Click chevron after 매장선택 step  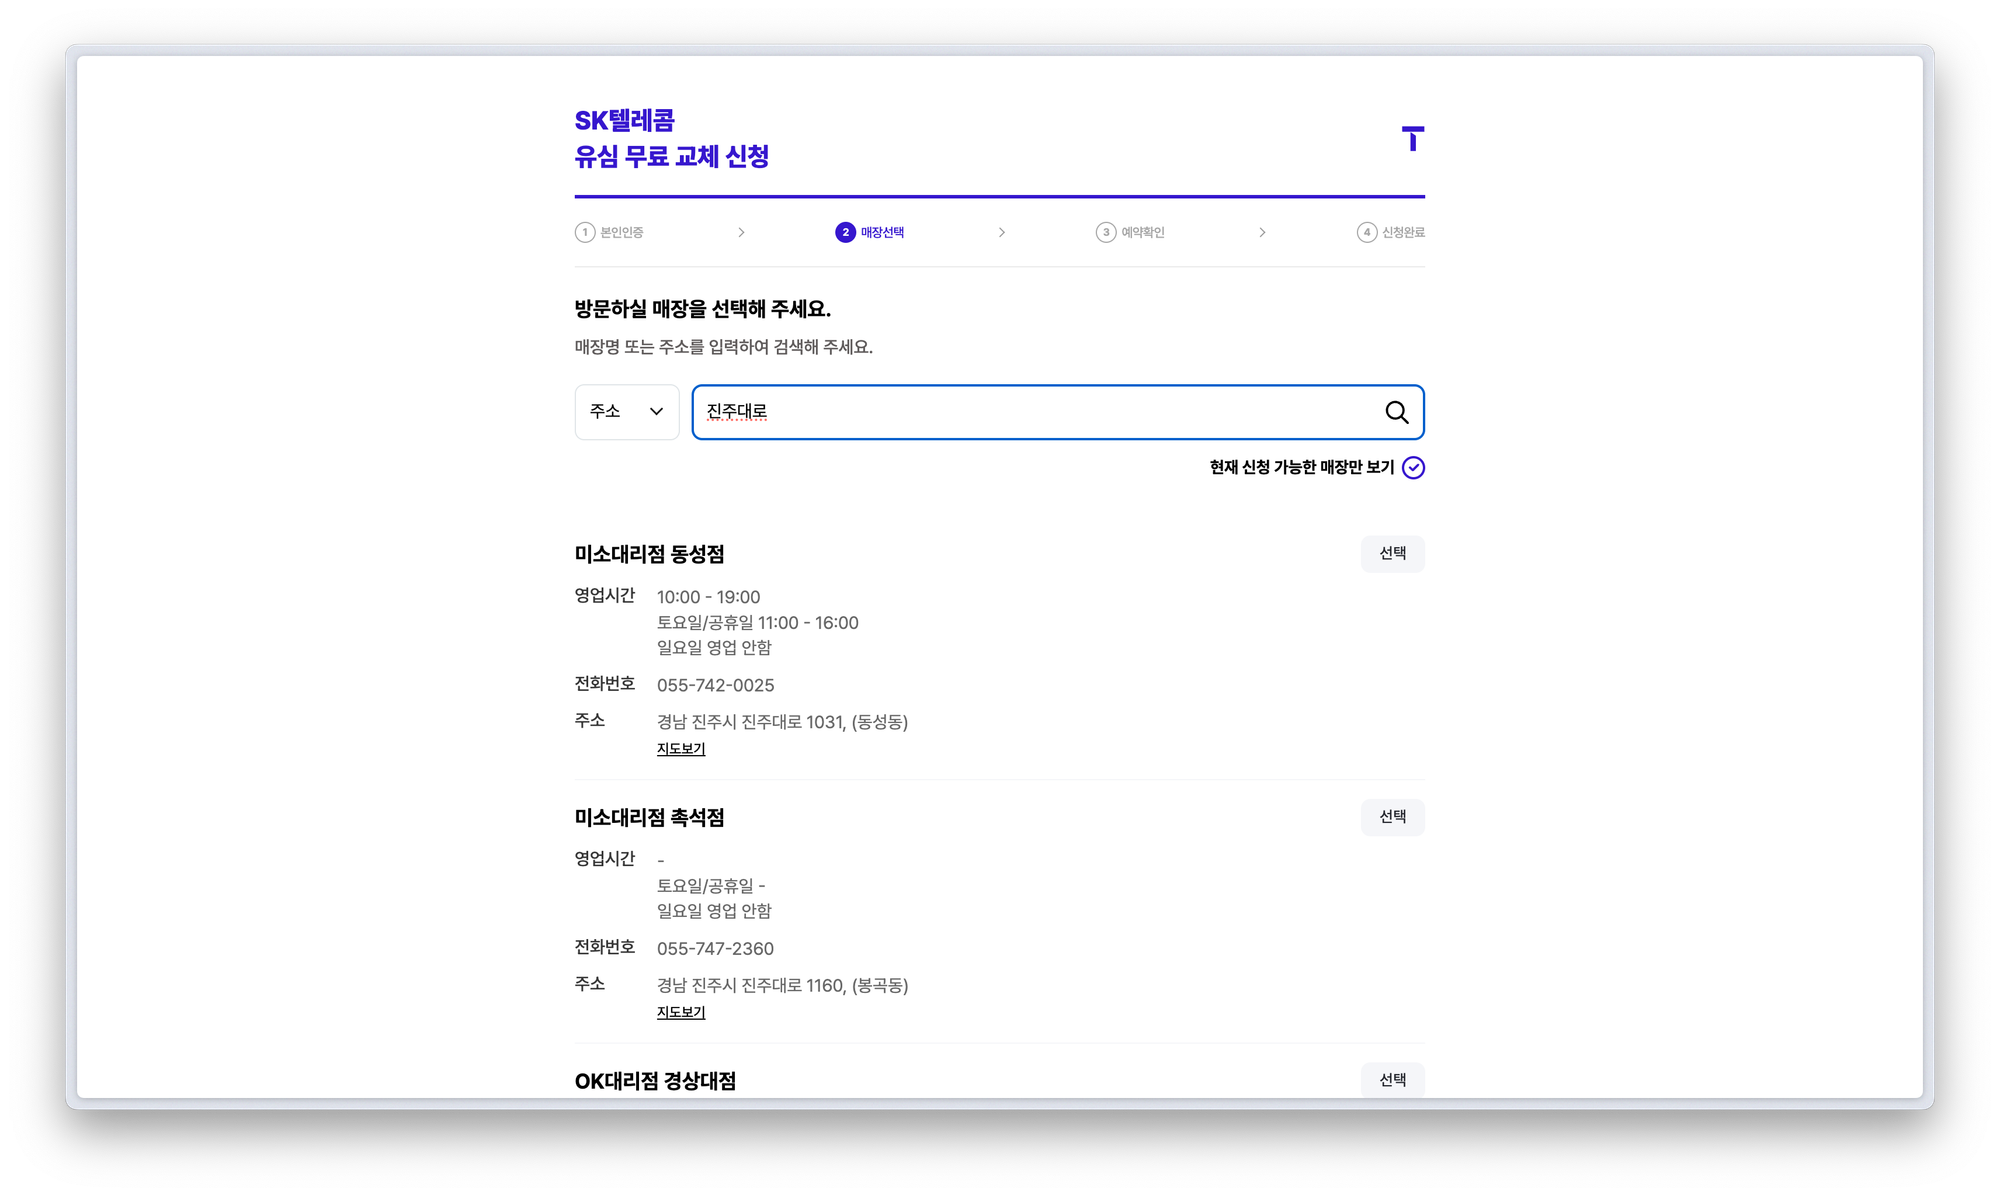click(1002, 232)
